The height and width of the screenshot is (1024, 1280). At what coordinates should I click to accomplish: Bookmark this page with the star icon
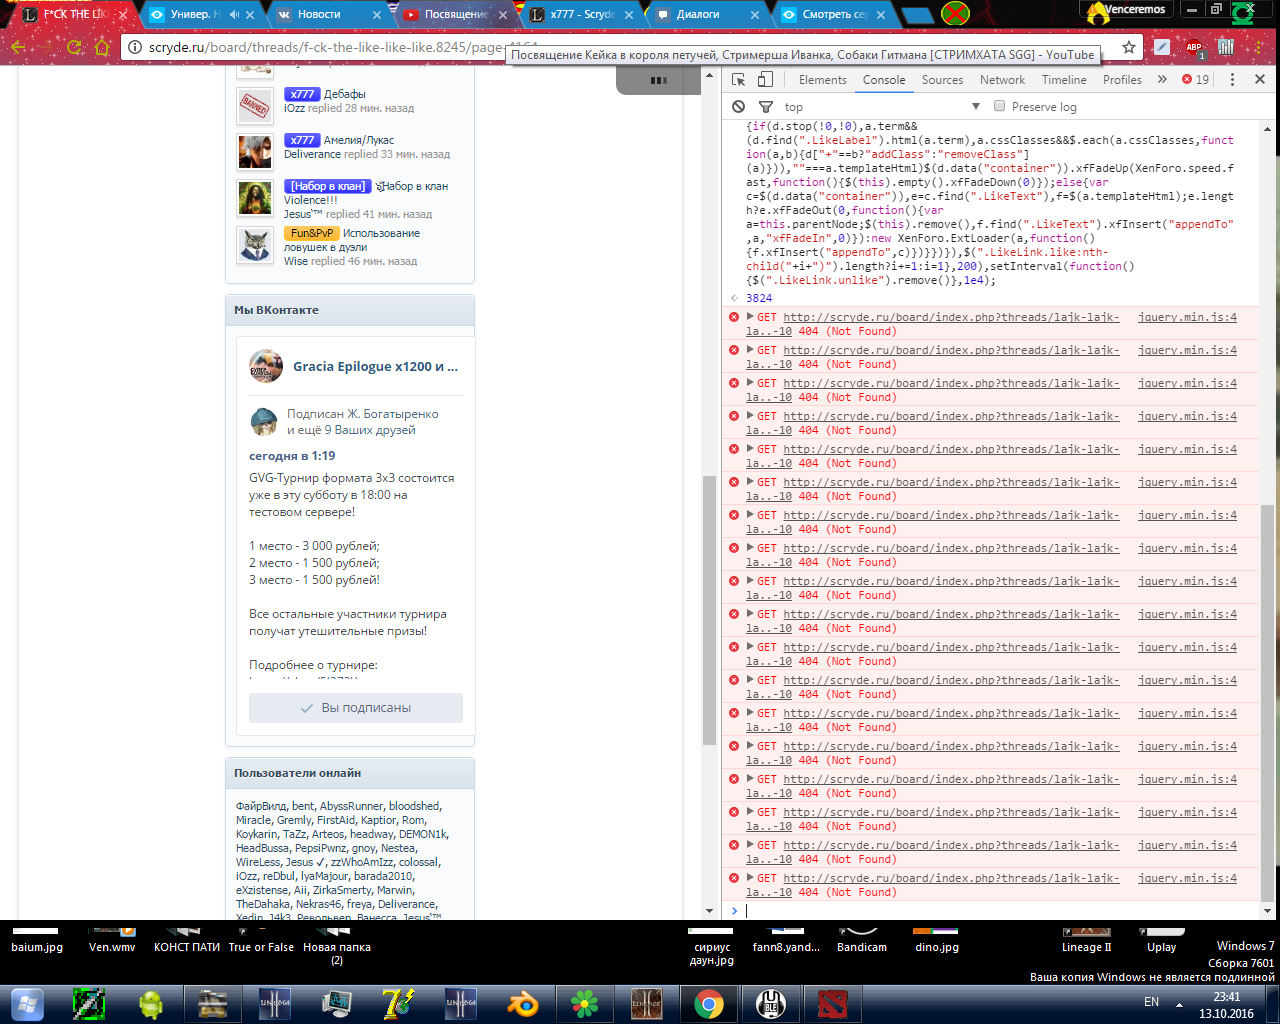point(1129,47)
